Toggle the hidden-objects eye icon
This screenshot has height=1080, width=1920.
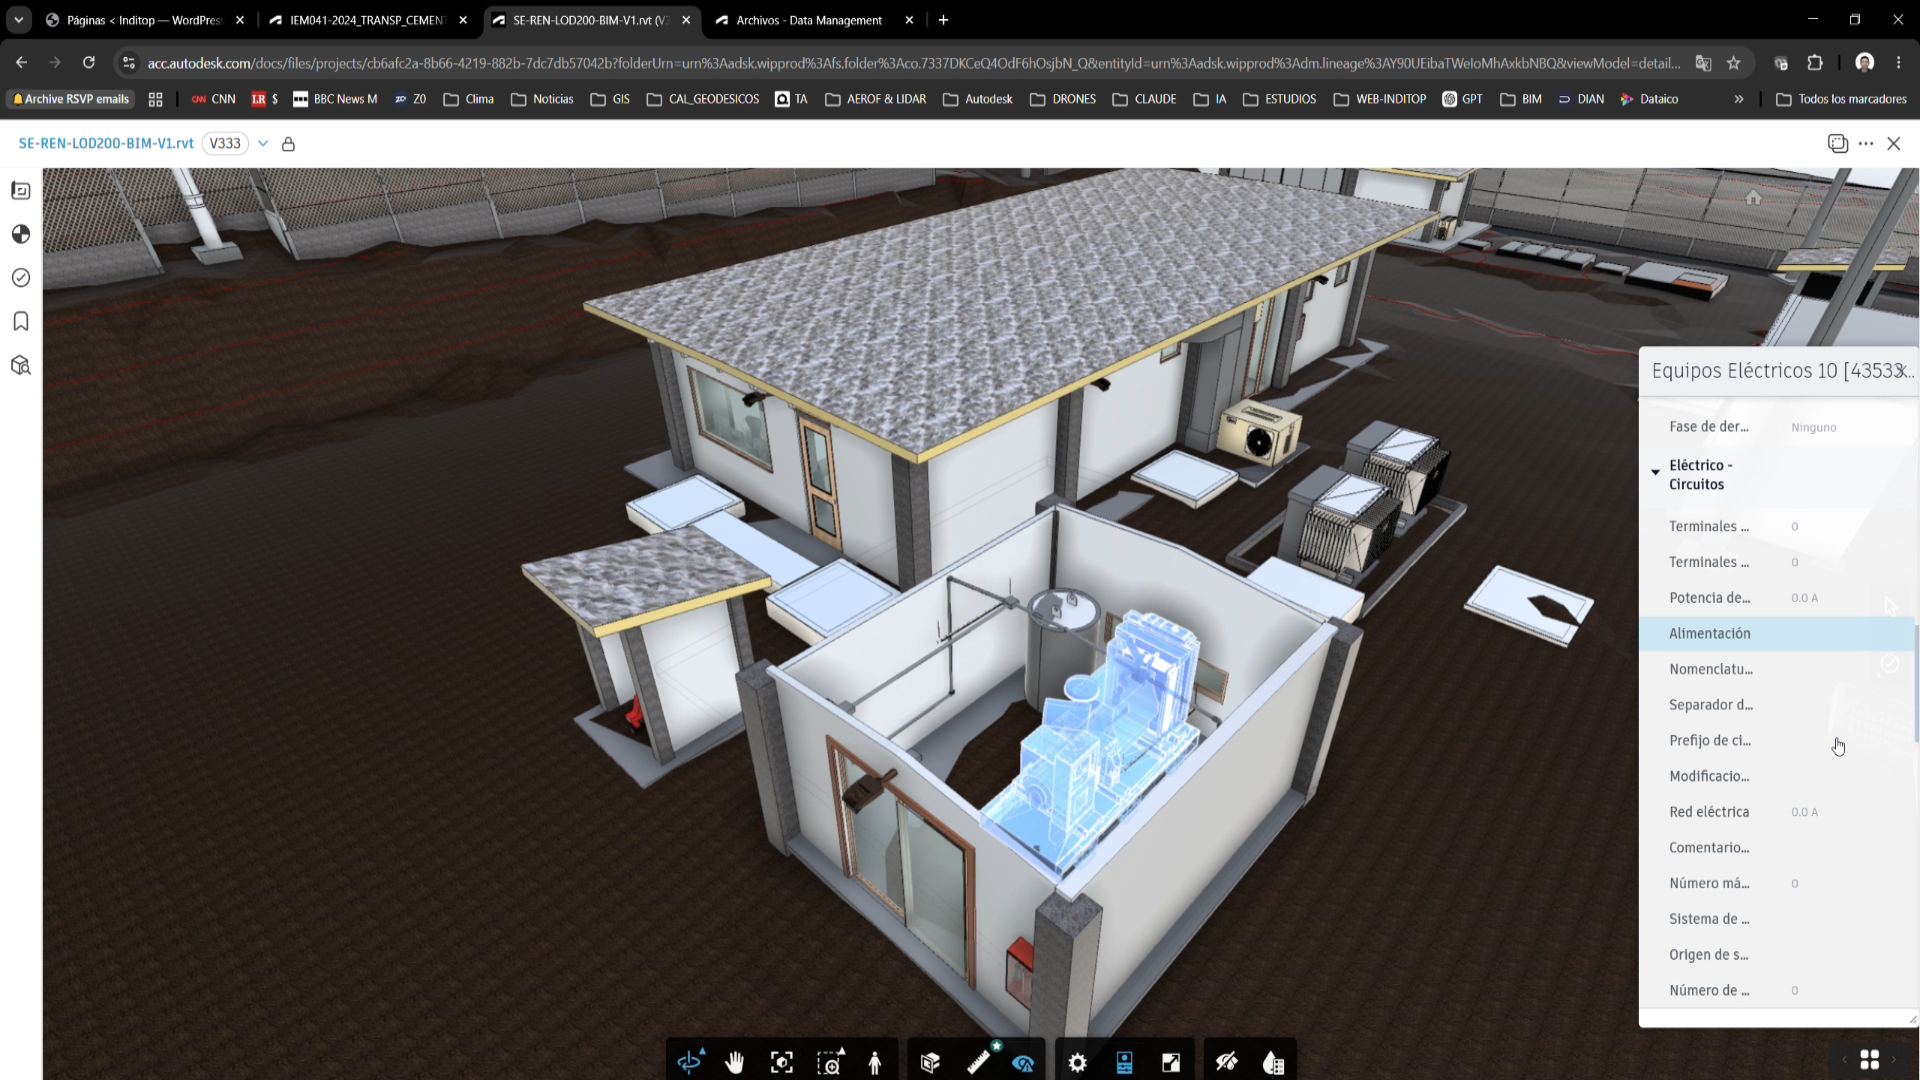(1227, 1062)
